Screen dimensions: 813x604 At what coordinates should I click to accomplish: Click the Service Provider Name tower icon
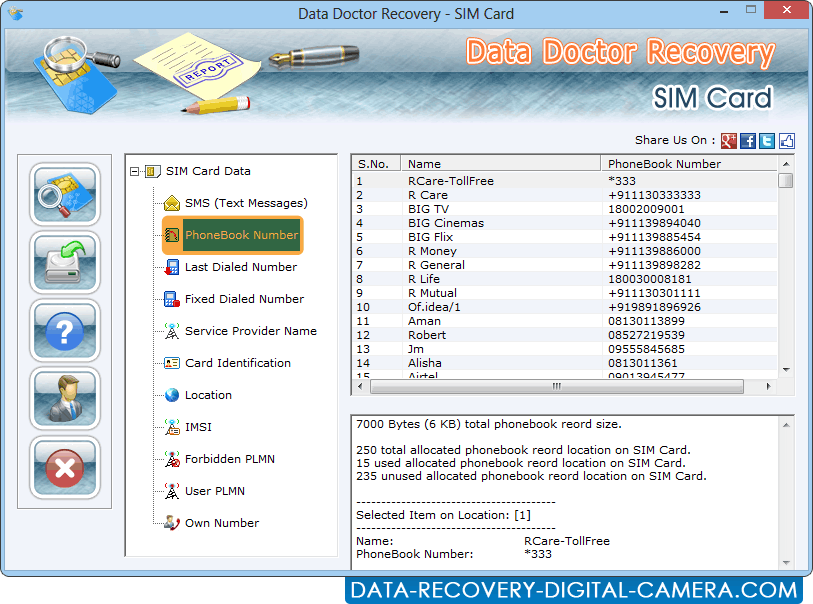[172, 331]
